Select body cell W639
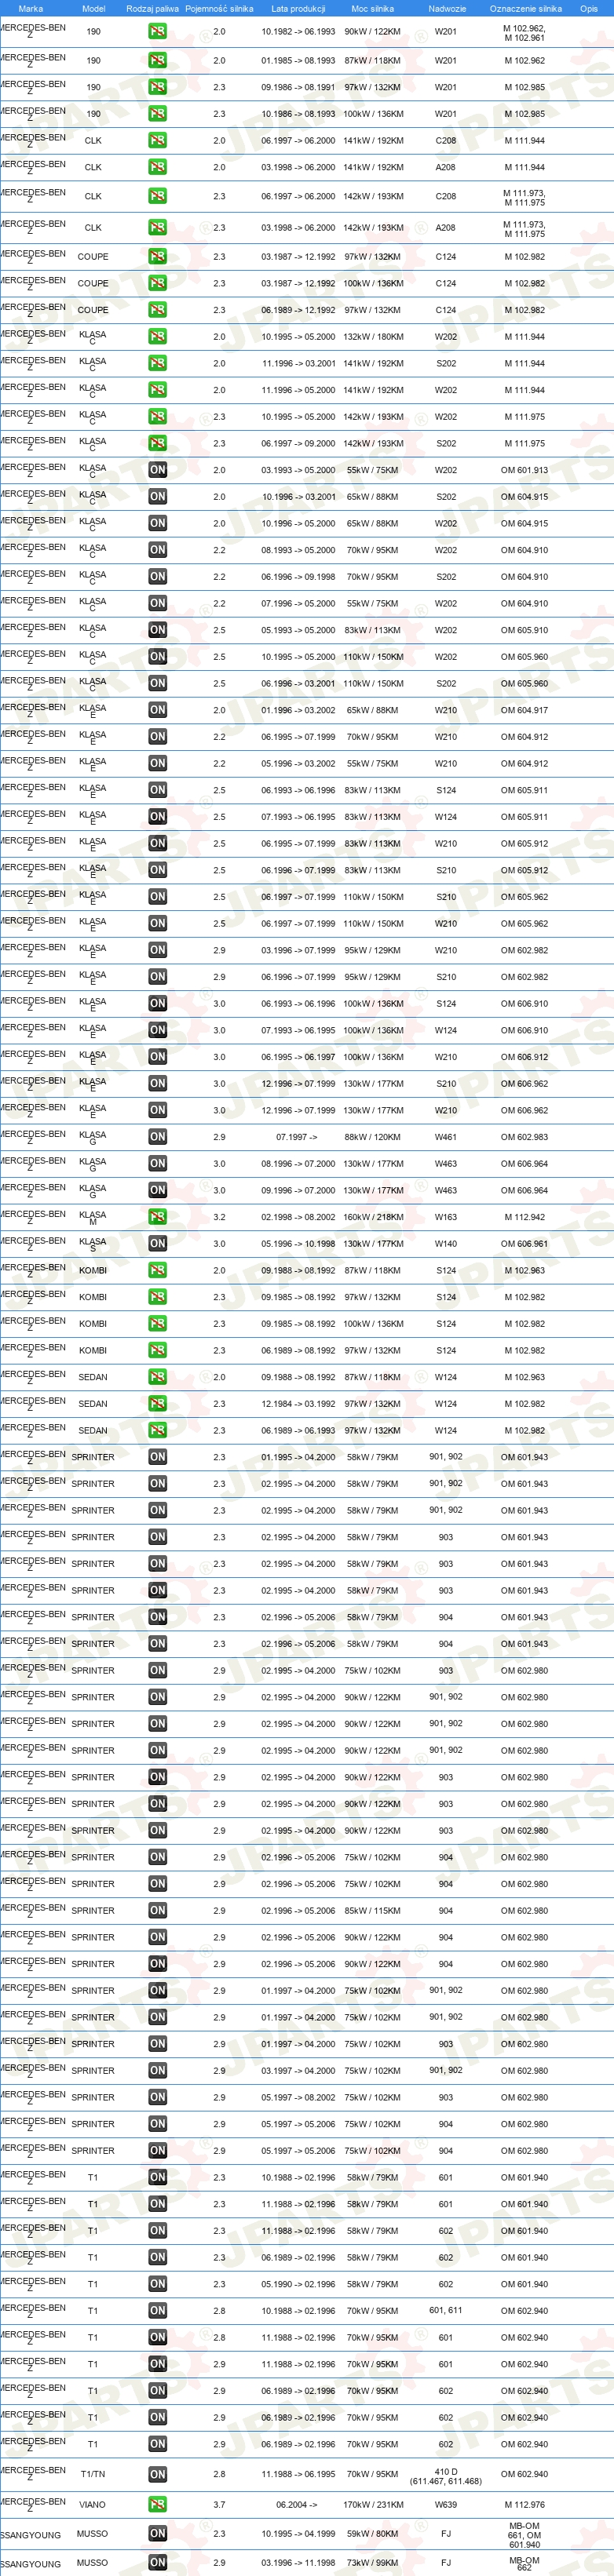The height and width of the screenshot is (2576, 614). [446, 2505]
